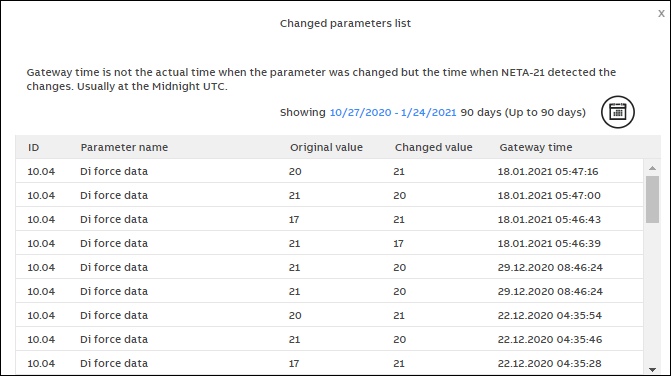Select the row timestamped 18.01.2021 05:46:39
This screenshot has height=376, width=671.
[330, 243]
